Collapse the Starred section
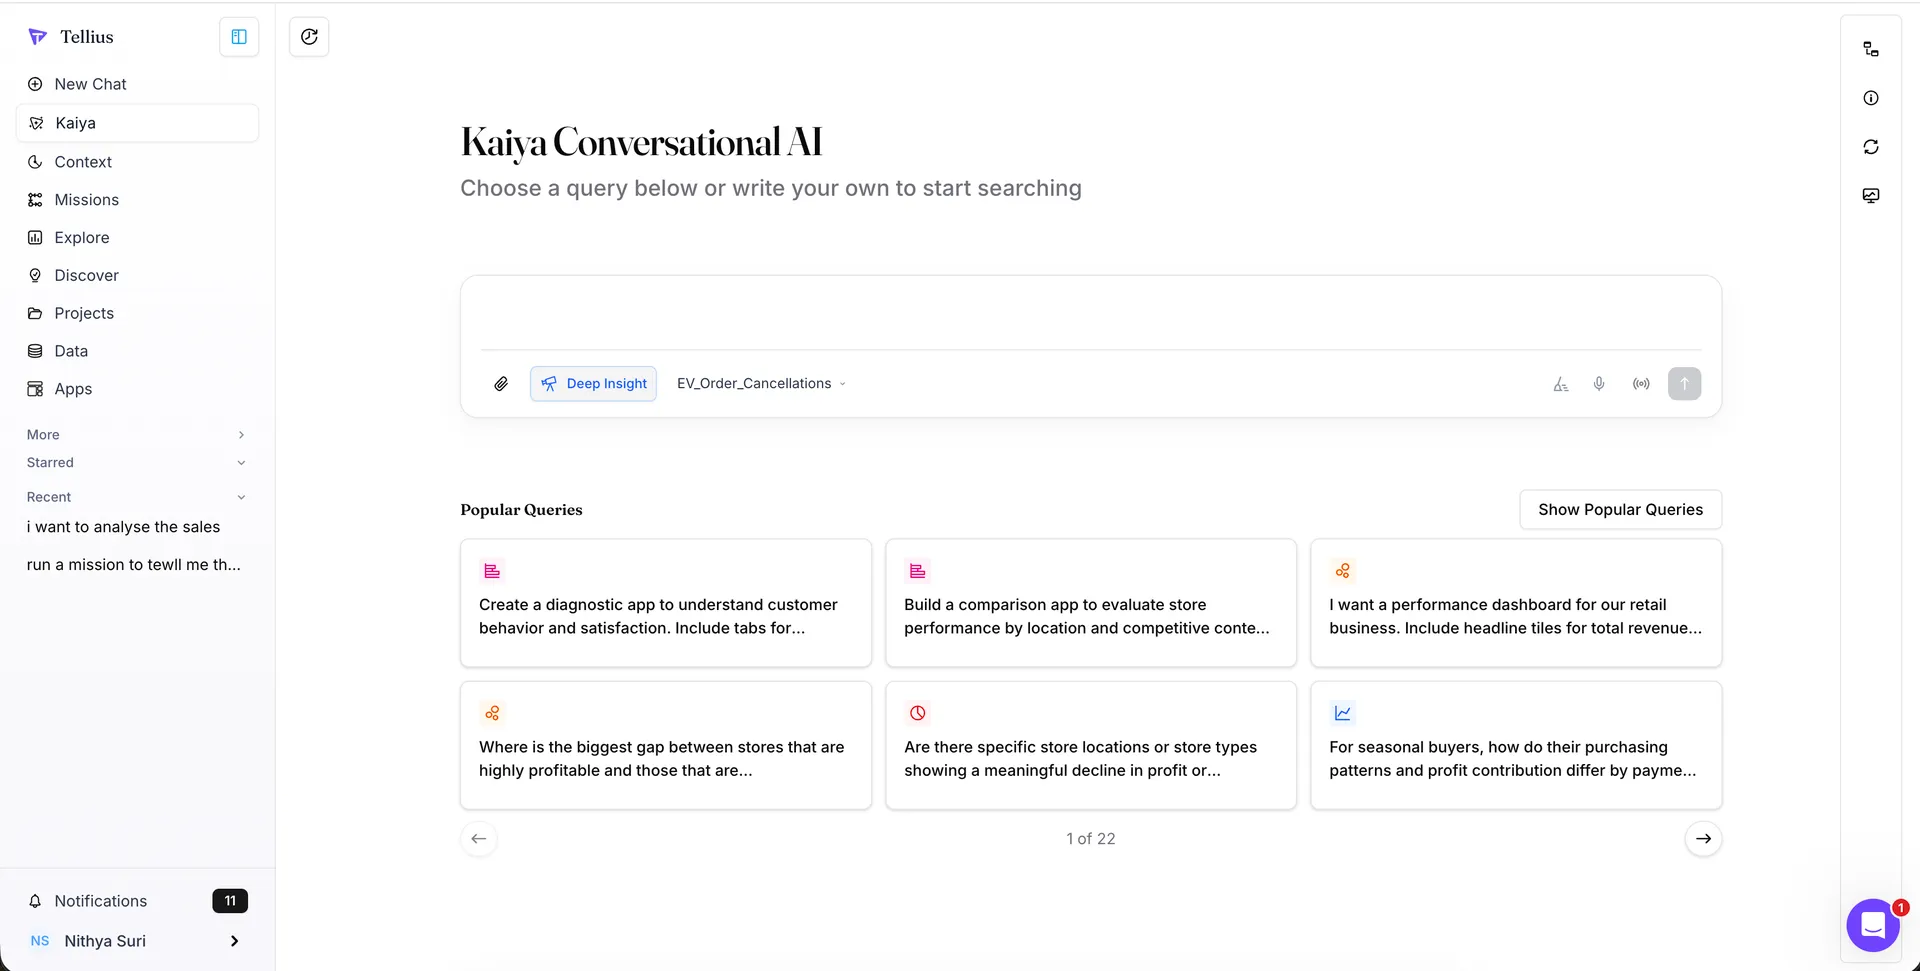Viewport: 1920px width, 971px height. pyautogui.click(x=137, y=463)
